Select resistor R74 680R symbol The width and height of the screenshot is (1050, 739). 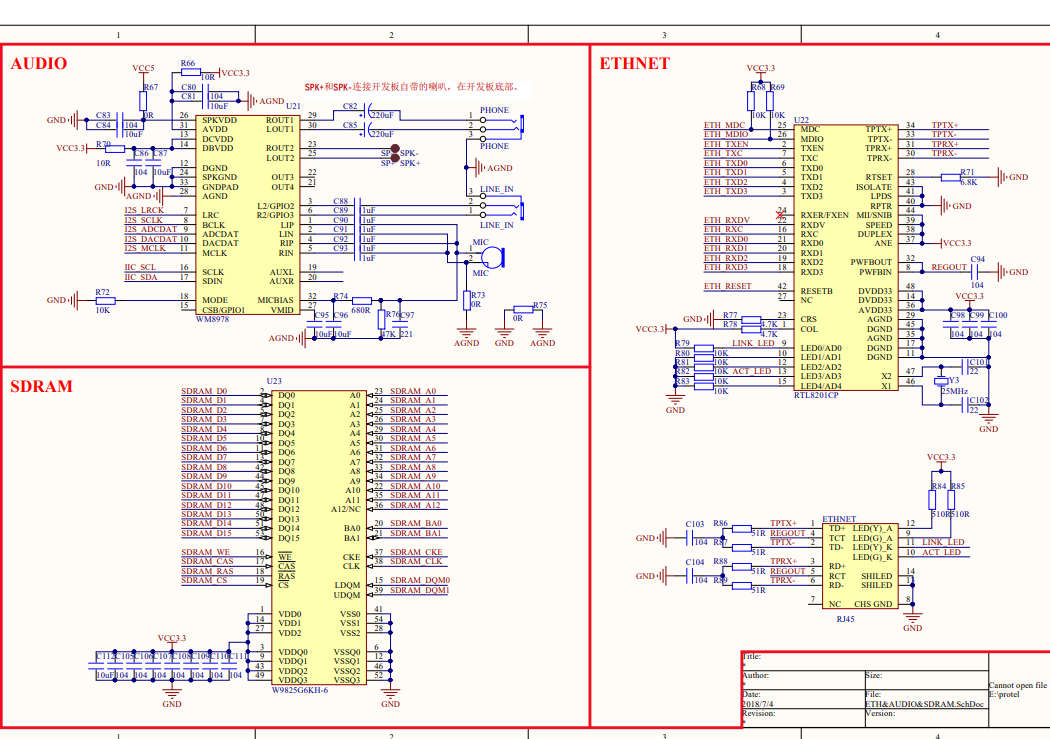click(362, 301)
